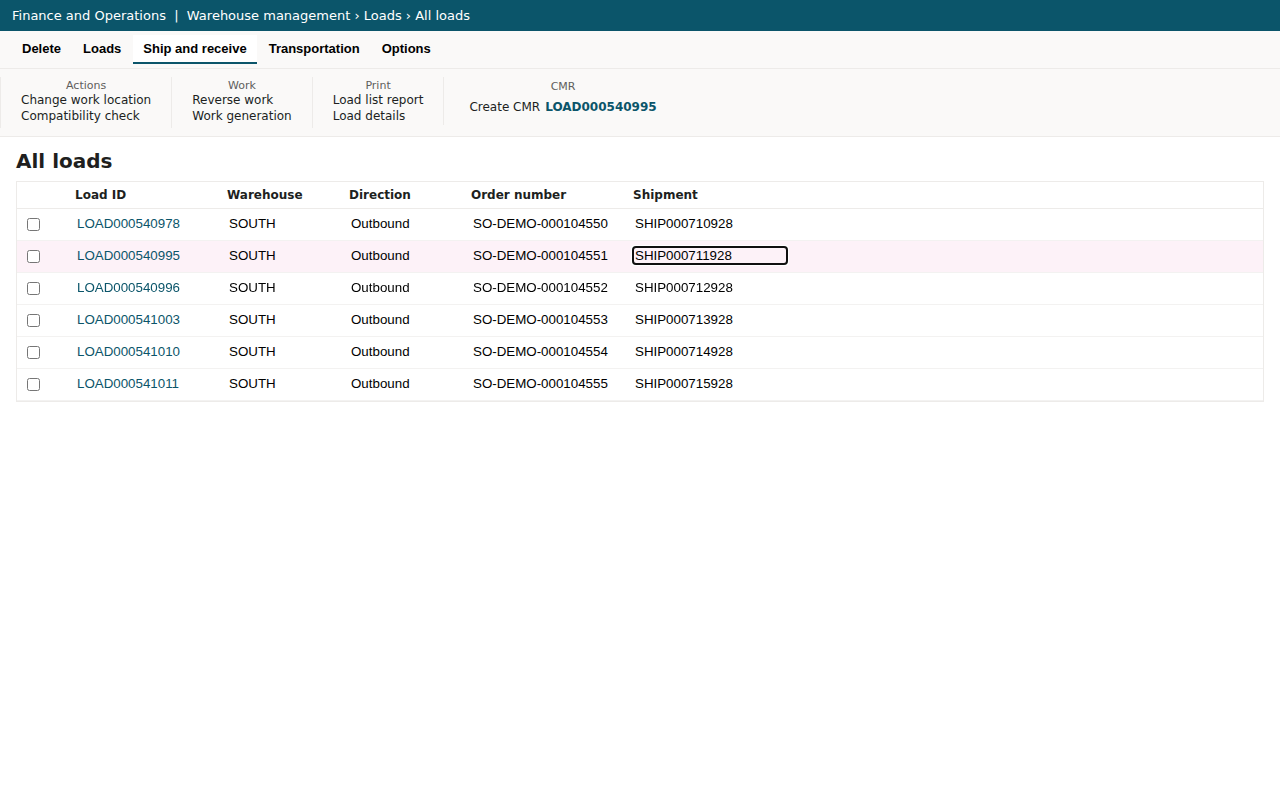Select the Ship and receive tab
This screenshot has height=800, width=1280.
point(195,49)
